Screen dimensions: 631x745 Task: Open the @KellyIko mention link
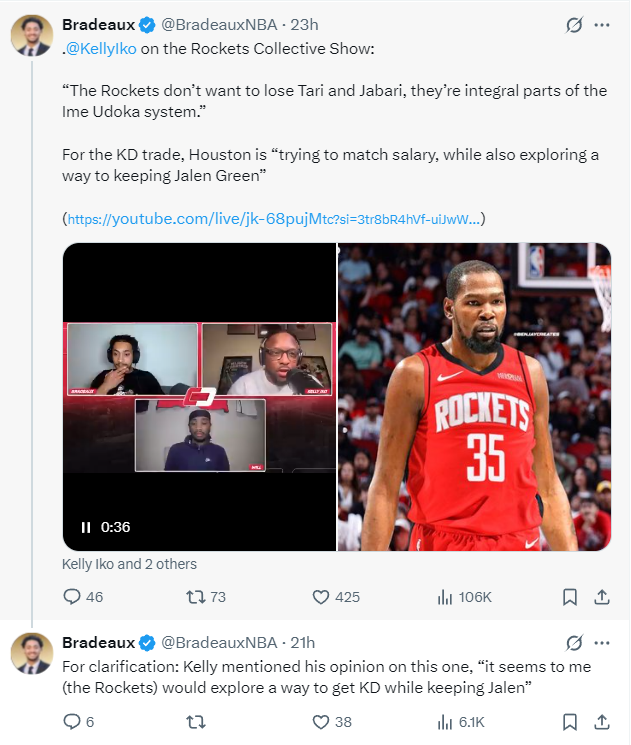104,50
